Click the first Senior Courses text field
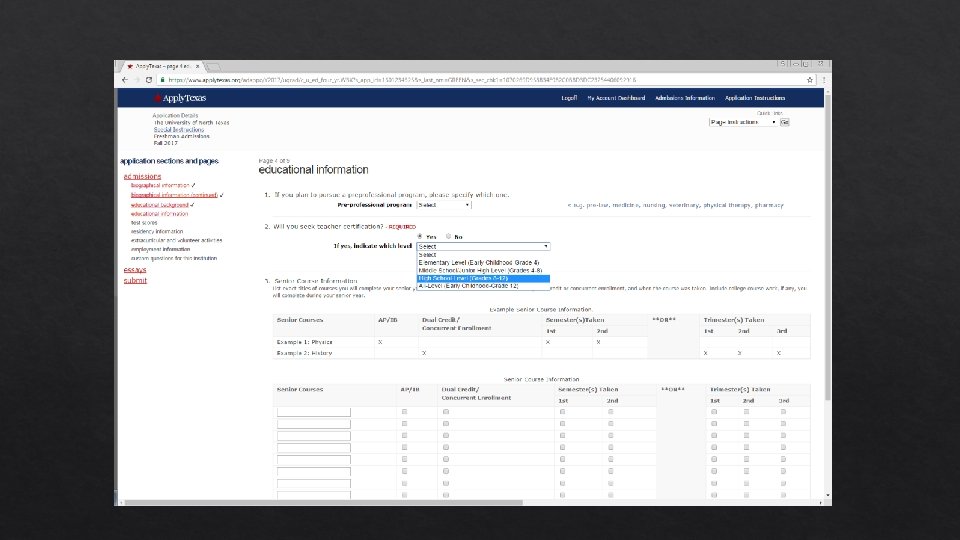Screen dimensions: 960x540 pos(313,412)
